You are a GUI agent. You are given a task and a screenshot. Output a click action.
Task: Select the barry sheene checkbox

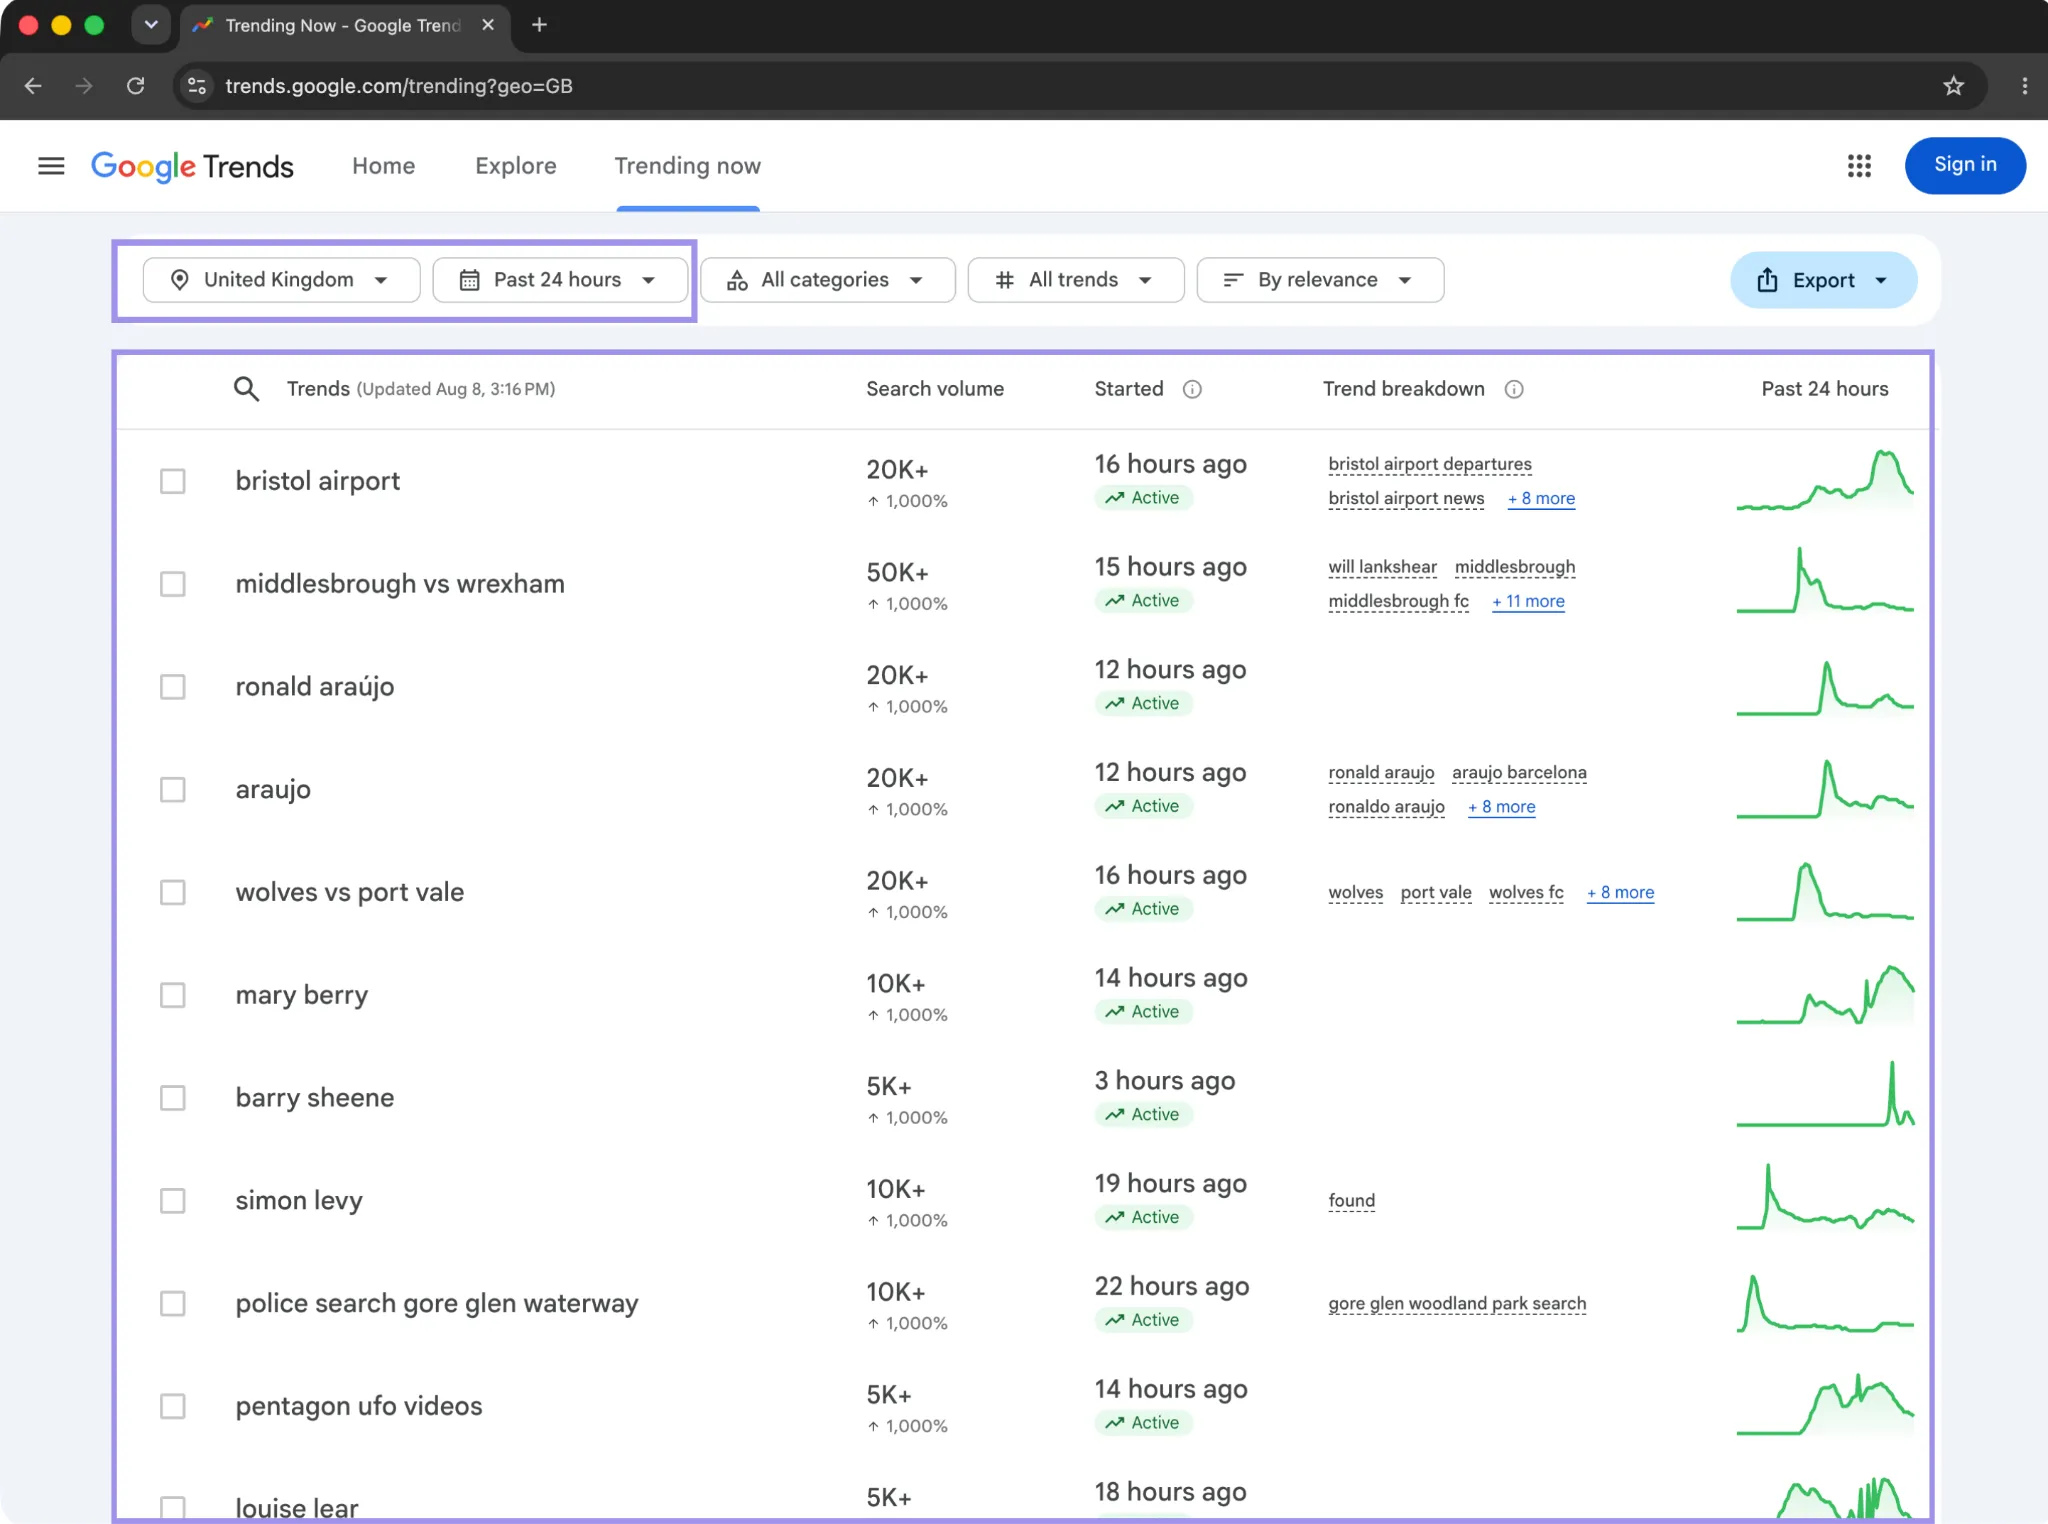(173, 1098)
